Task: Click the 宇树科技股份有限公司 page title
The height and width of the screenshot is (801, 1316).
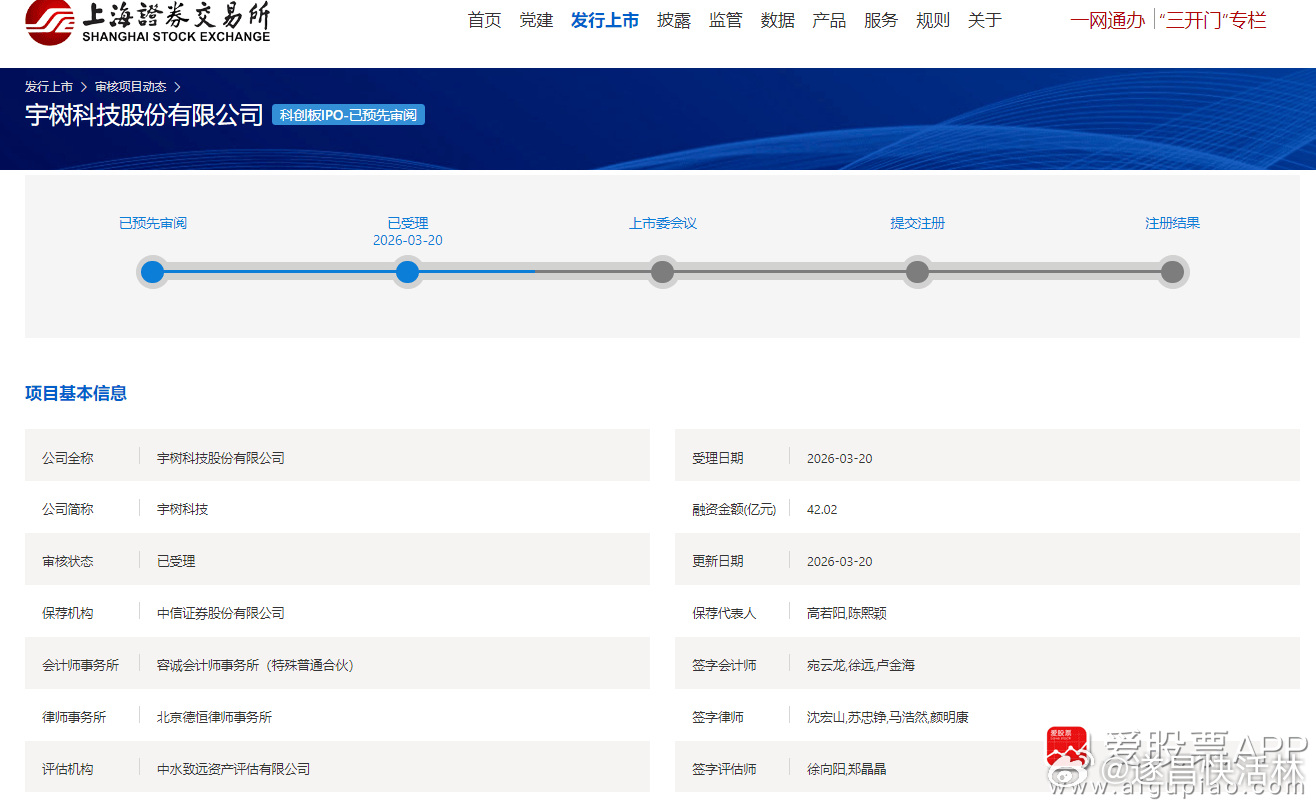Action: pos(144,115)
